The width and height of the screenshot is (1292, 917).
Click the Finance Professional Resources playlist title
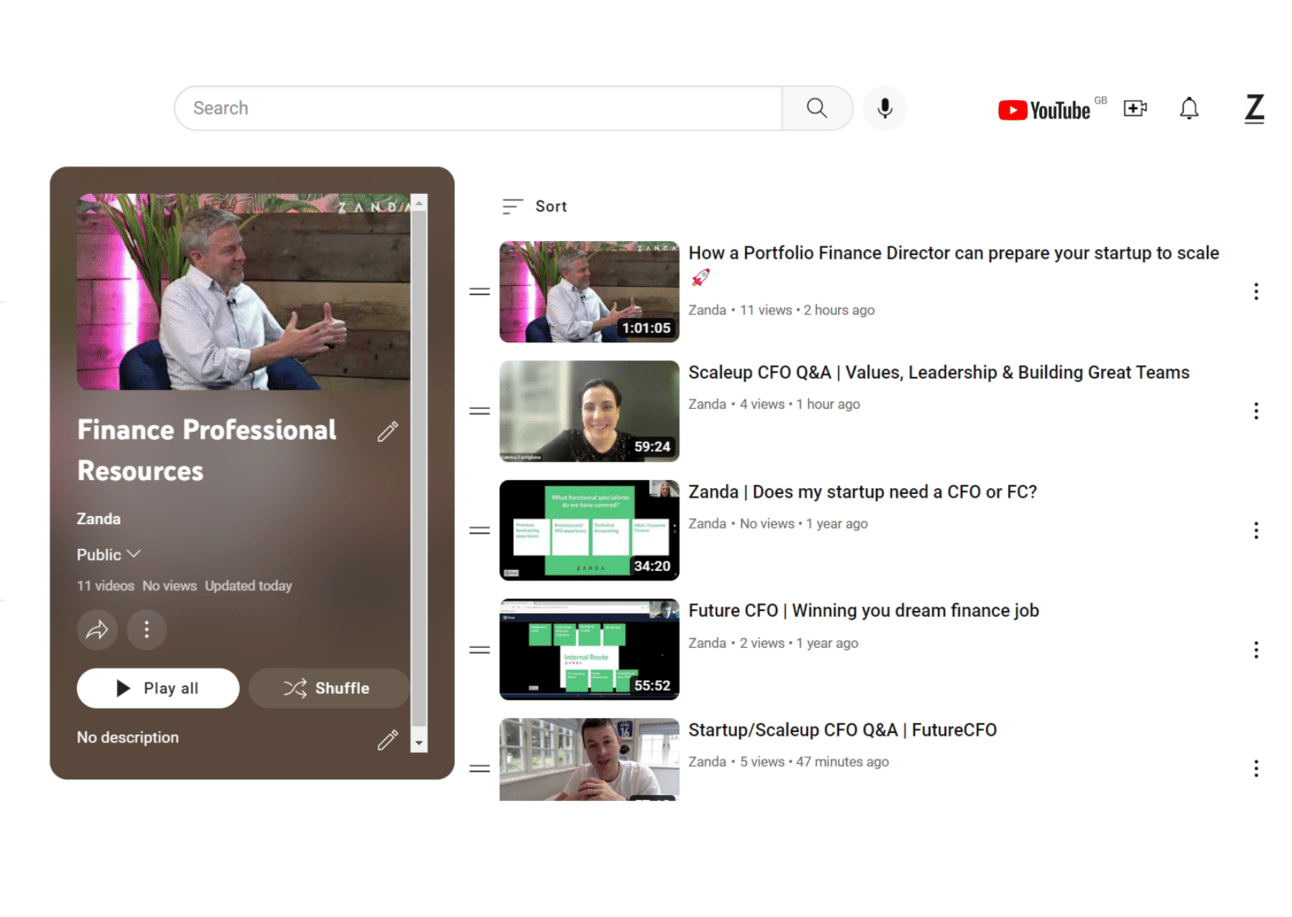(207, 450)
